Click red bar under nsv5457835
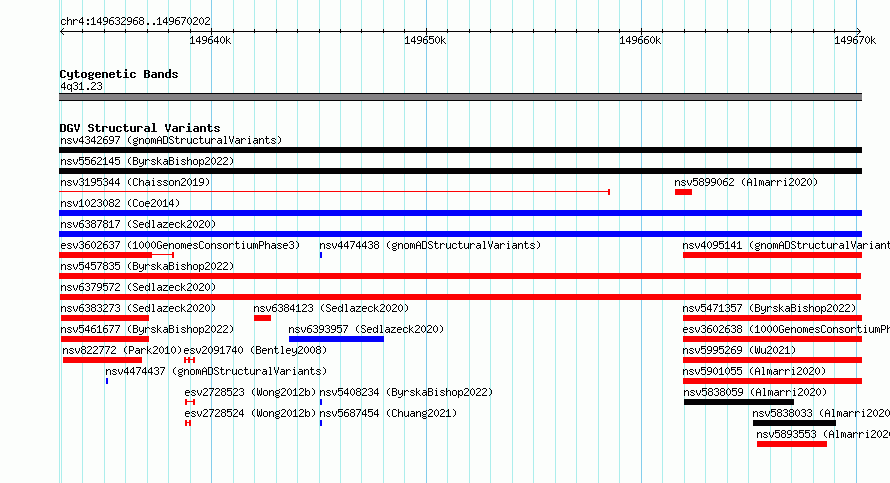This screenshot has height=483, width=890. [460, 276]
